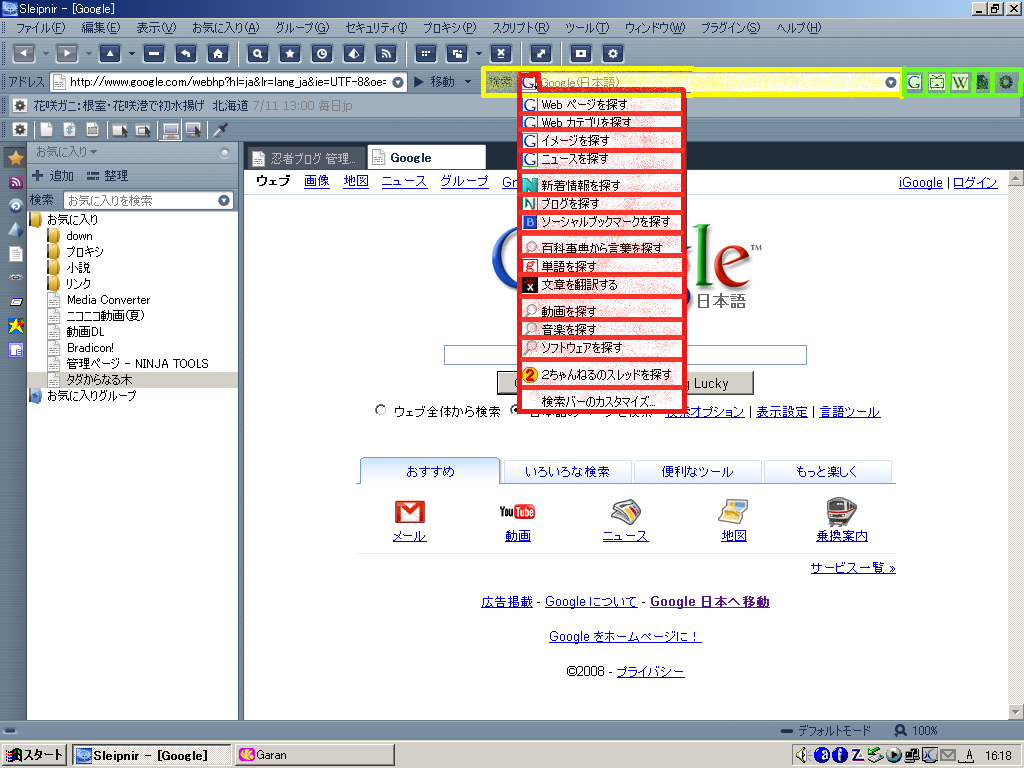Click the curved undo-arrow toolbar button
The height and width of the screenshot is (768, 1024).
click(x=185, y=54)
